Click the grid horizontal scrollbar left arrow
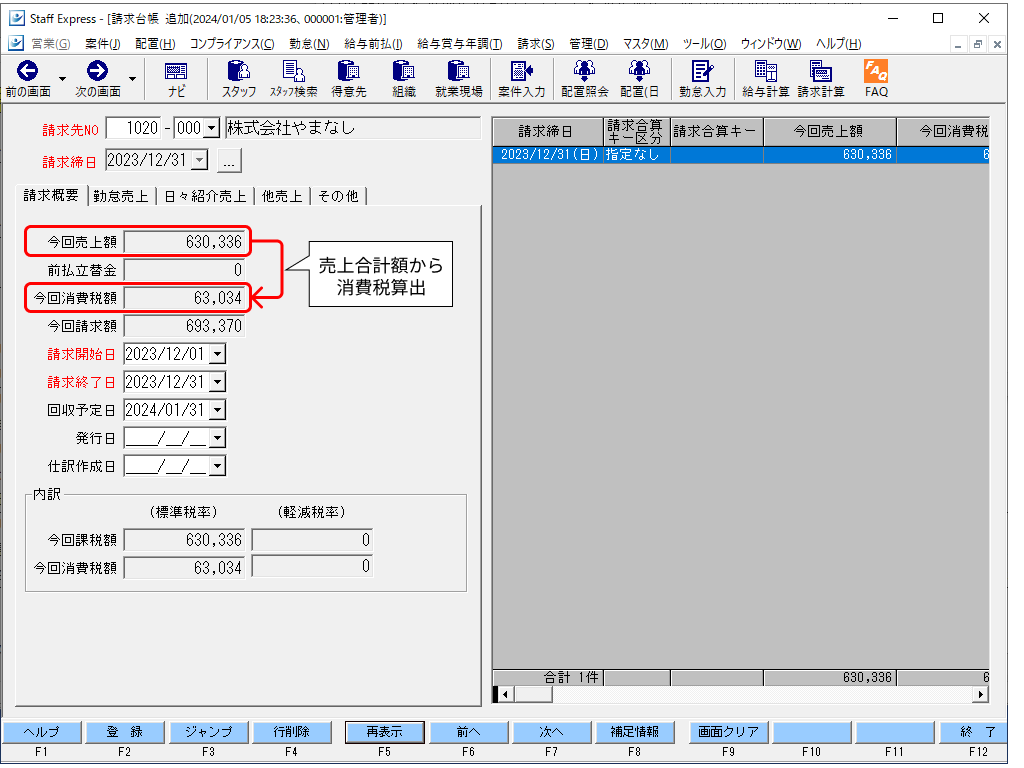1024x768 pixels. click(505, 695)
